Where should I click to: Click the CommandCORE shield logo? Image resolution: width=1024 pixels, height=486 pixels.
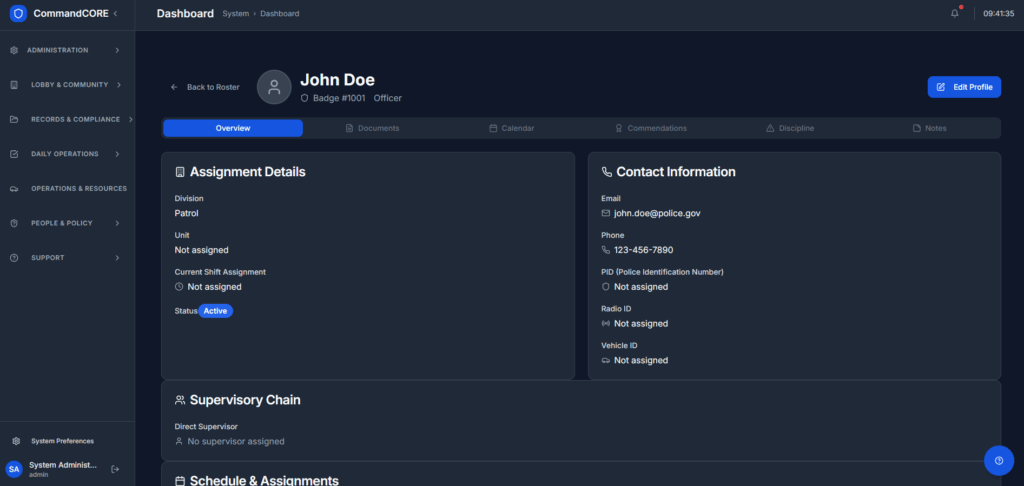click(x=17, y=13)
